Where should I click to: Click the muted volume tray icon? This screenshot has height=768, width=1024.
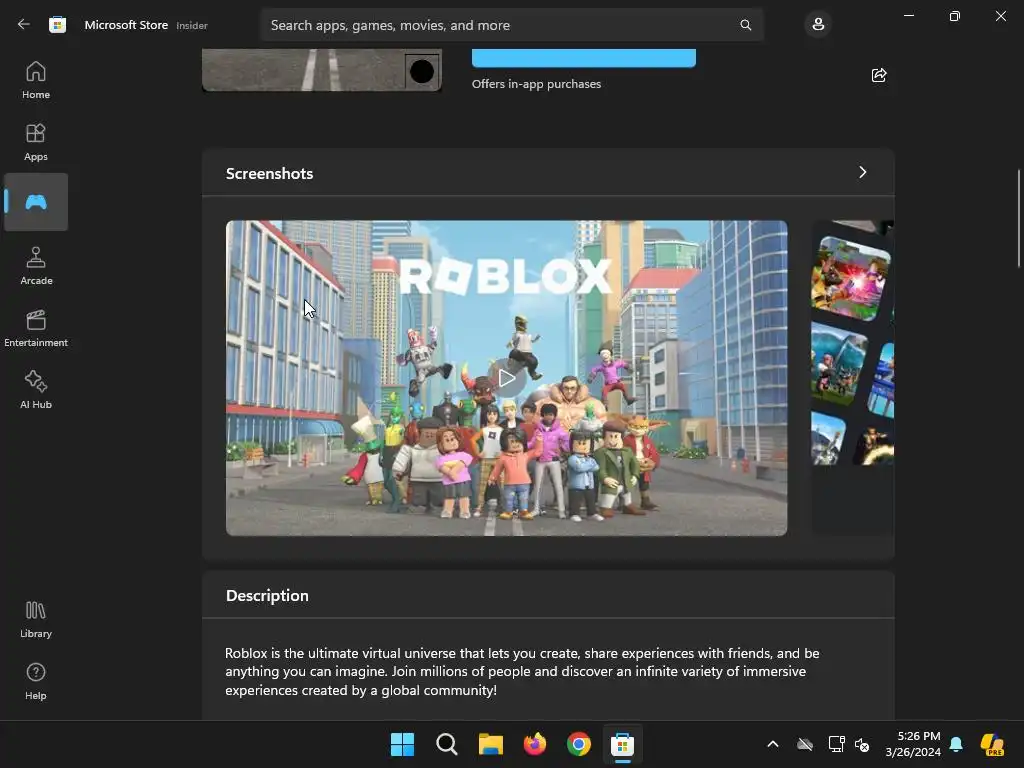coord(862,744)
